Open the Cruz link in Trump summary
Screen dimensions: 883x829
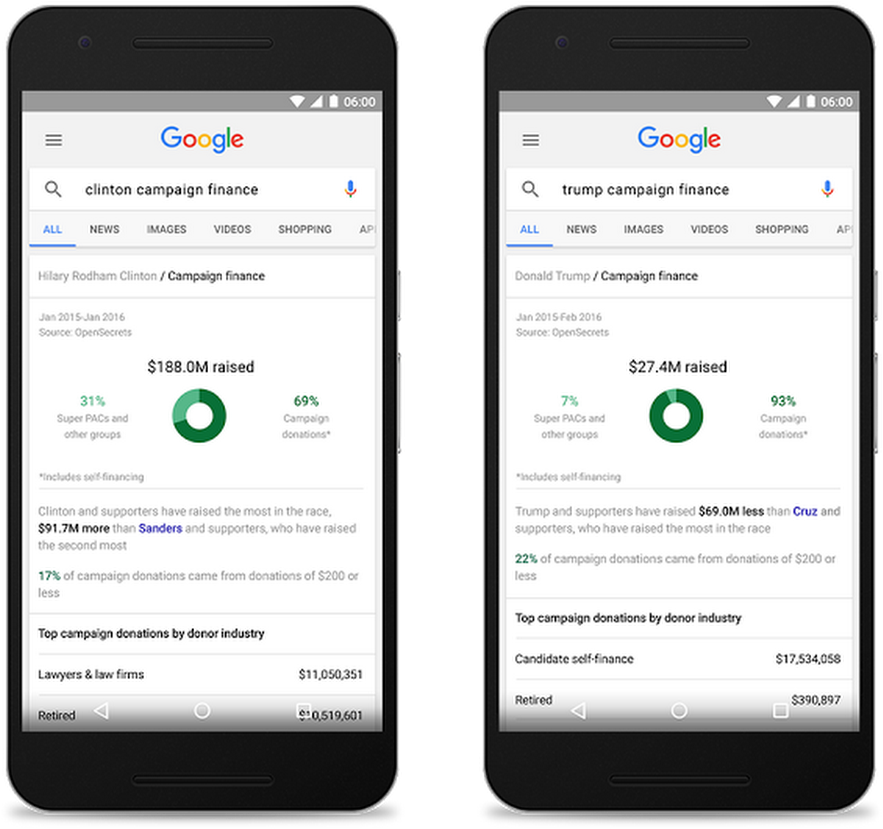pos(805,511)
